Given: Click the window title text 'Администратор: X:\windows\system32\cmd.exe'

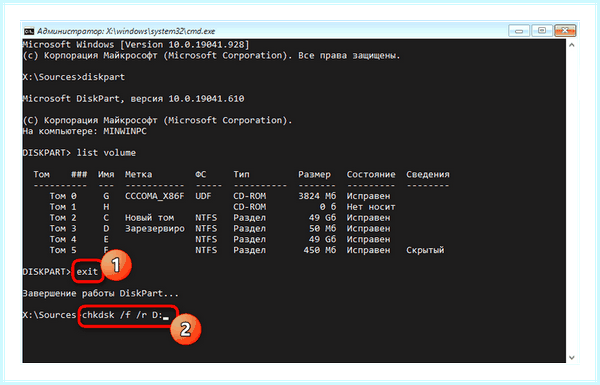Looking at the screenshot, I should click(126, 31).
